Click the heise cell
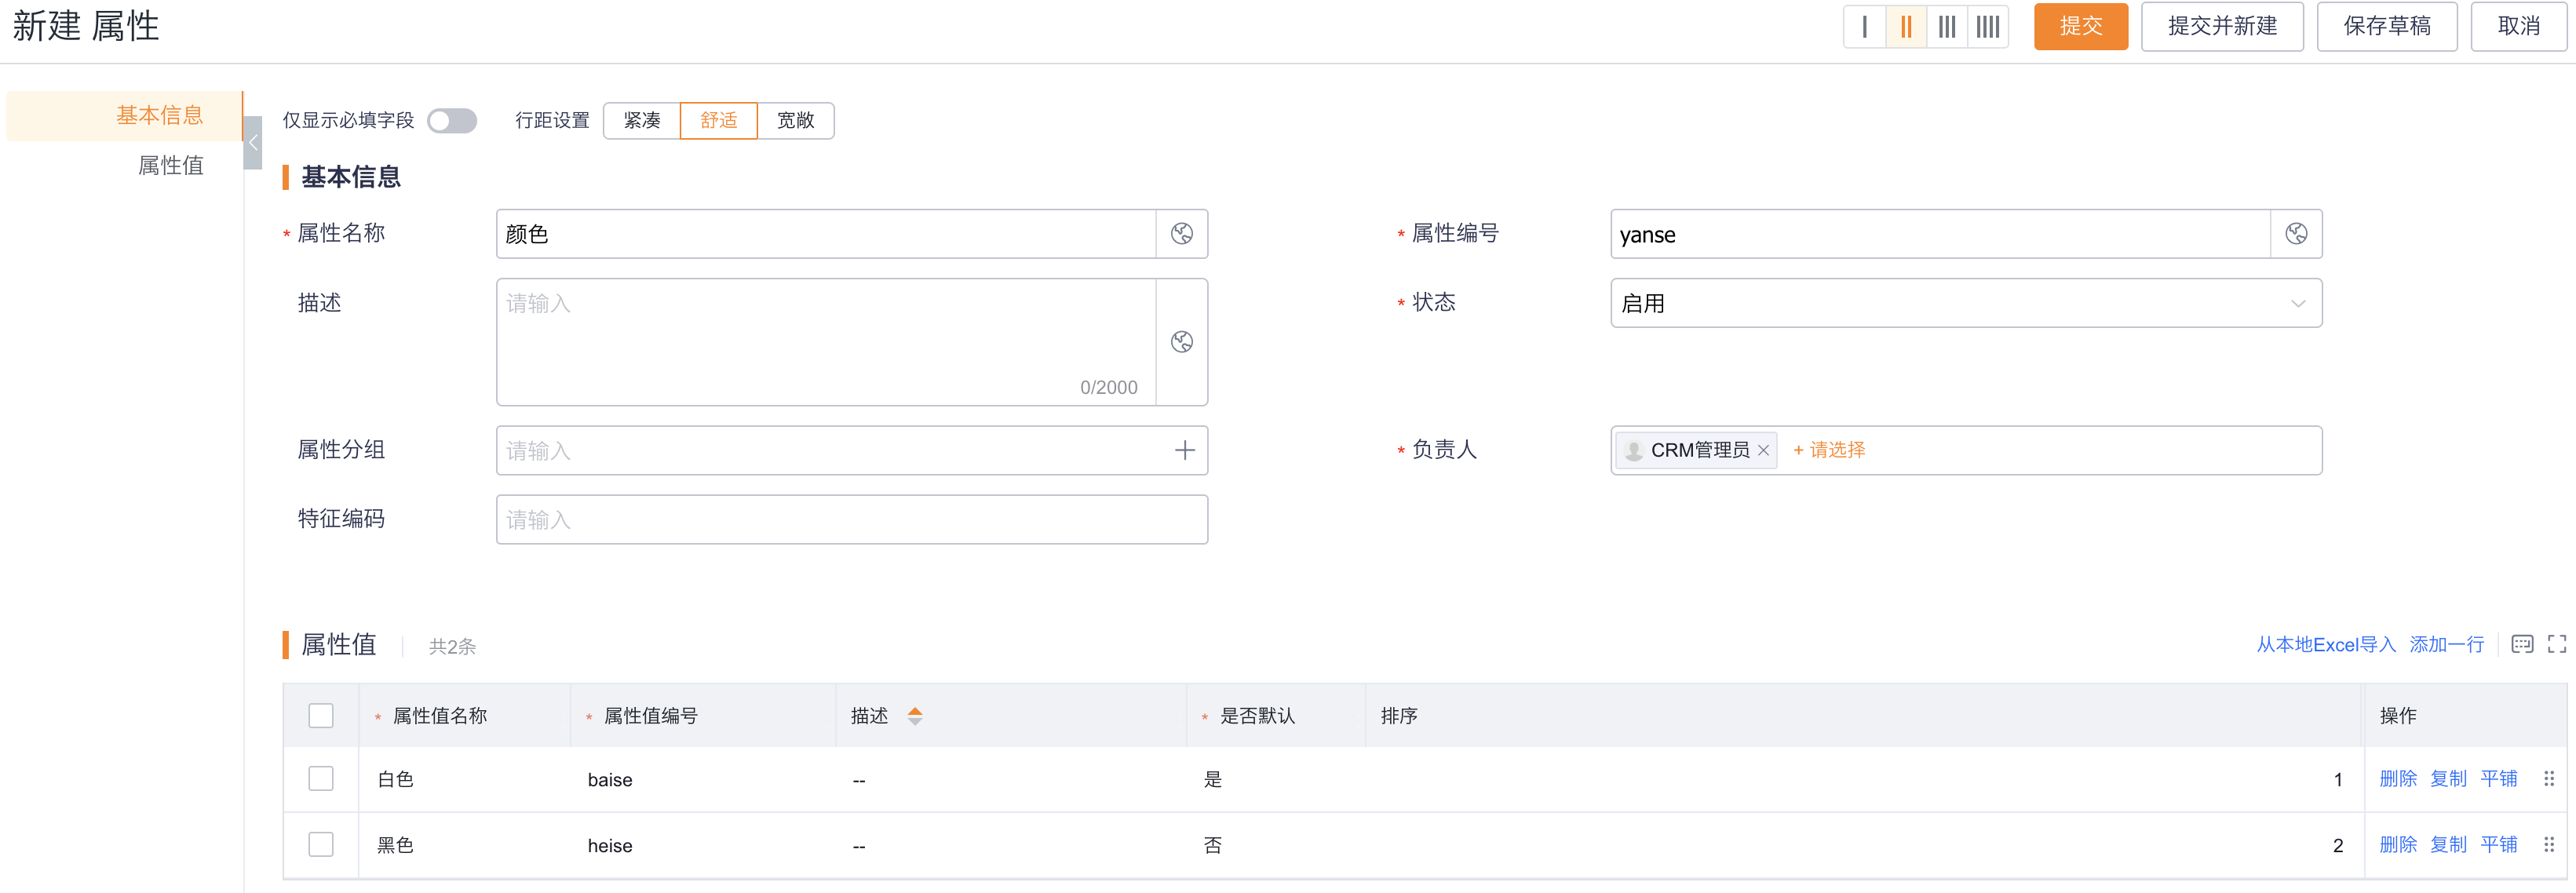The image size is (2576, 893). pyautogui.click(x=704, y=846)
